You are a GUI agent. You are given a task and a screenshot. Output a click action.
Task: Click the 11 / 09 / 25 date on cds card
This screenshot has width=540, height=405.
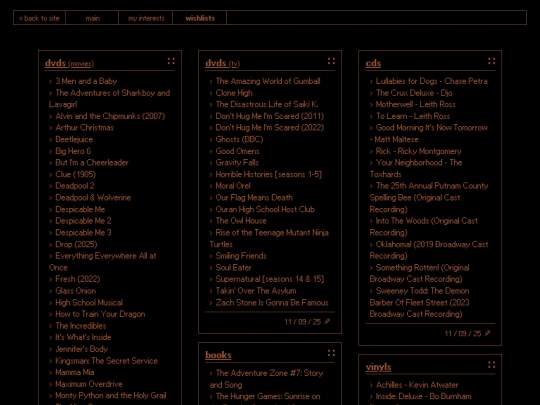pyautogui.click(x=463, y=333)
